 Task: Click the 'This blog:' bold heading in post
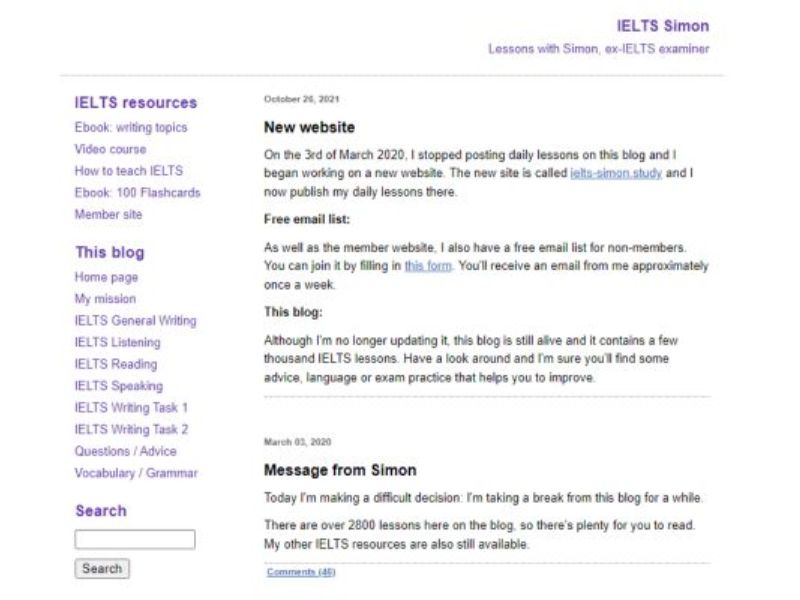pos(293,312)
